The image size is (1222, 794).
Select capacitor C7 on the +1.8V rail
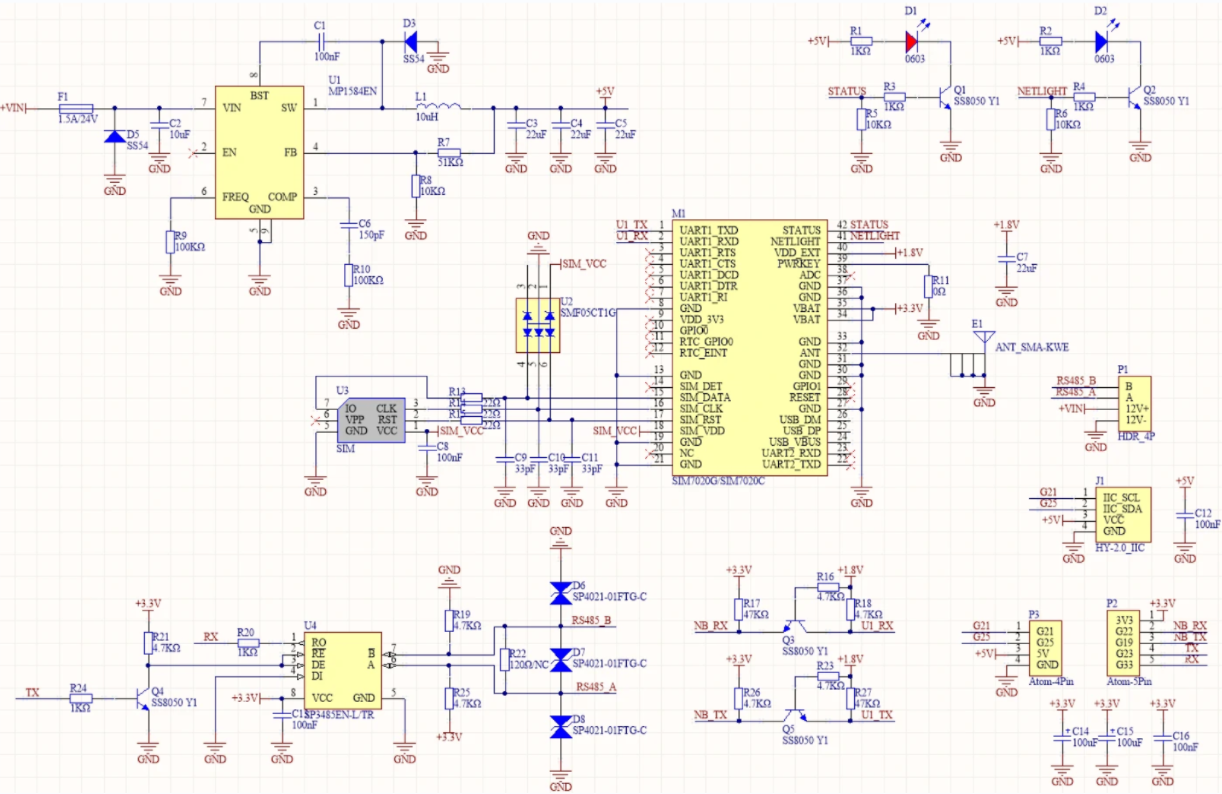point(1006,262)
